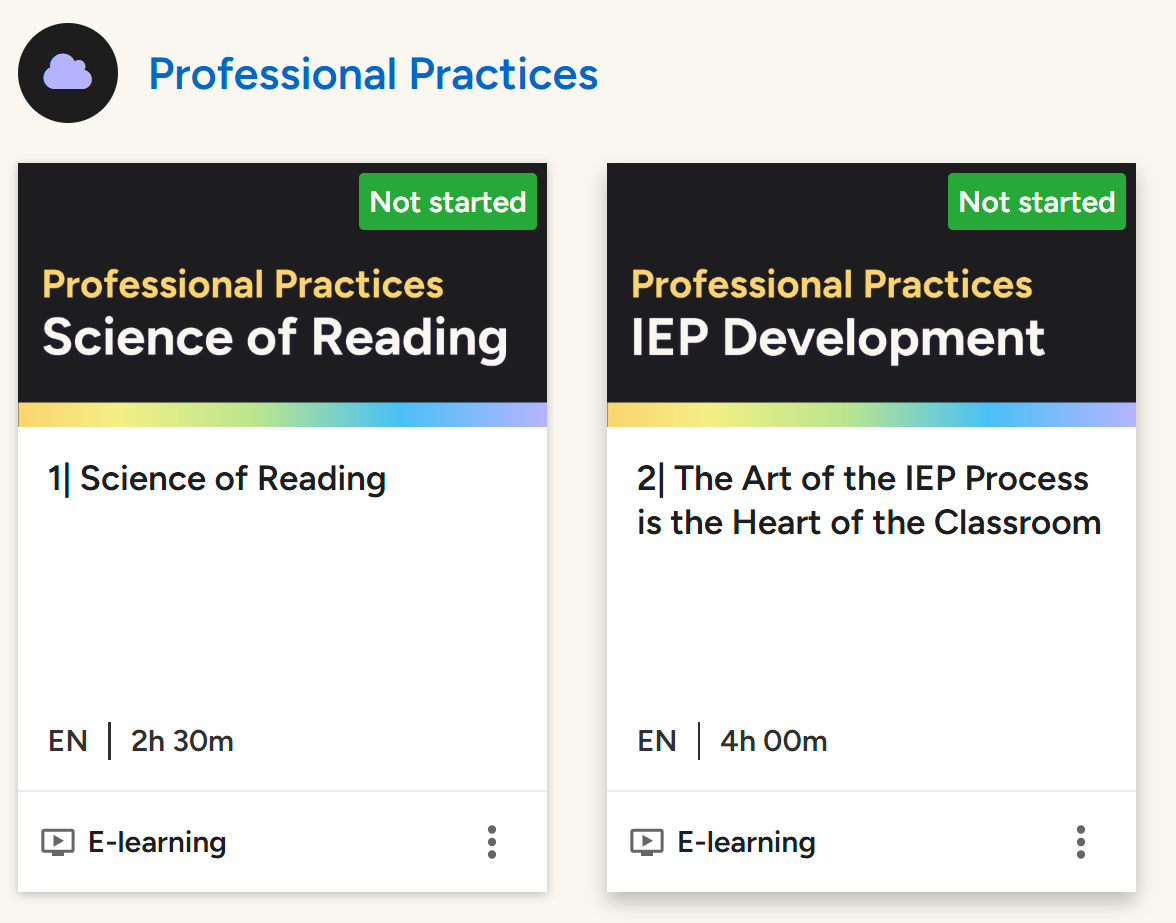This screenshot has width=1176, height=923.
Task: Click the 4h 00m duration label
Action: [x=773, y=741]
